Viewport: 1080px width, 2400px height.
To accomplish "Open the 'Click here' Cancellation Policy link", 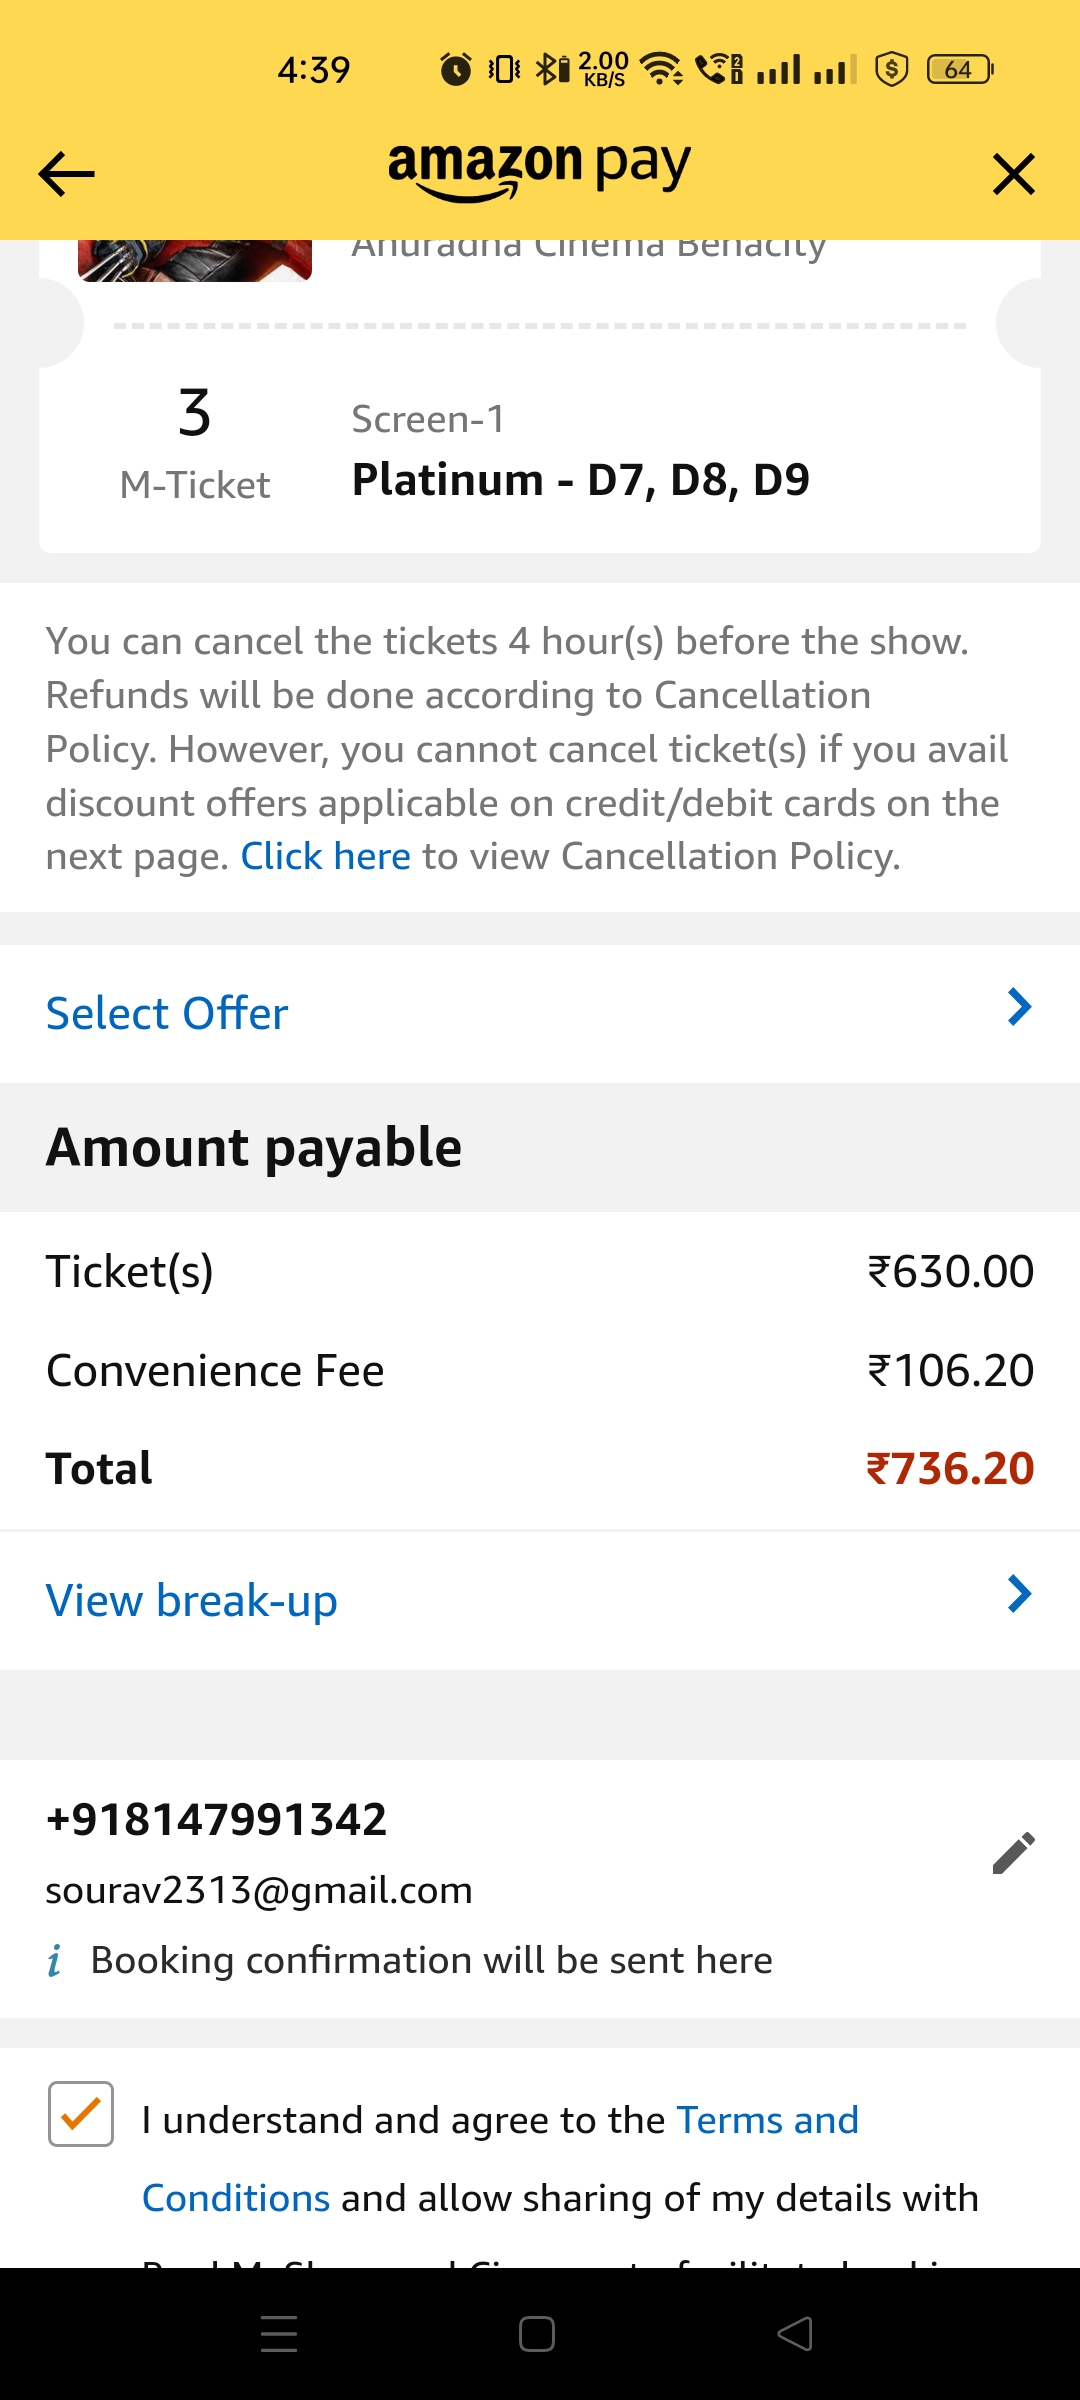I will pos(326,857).
